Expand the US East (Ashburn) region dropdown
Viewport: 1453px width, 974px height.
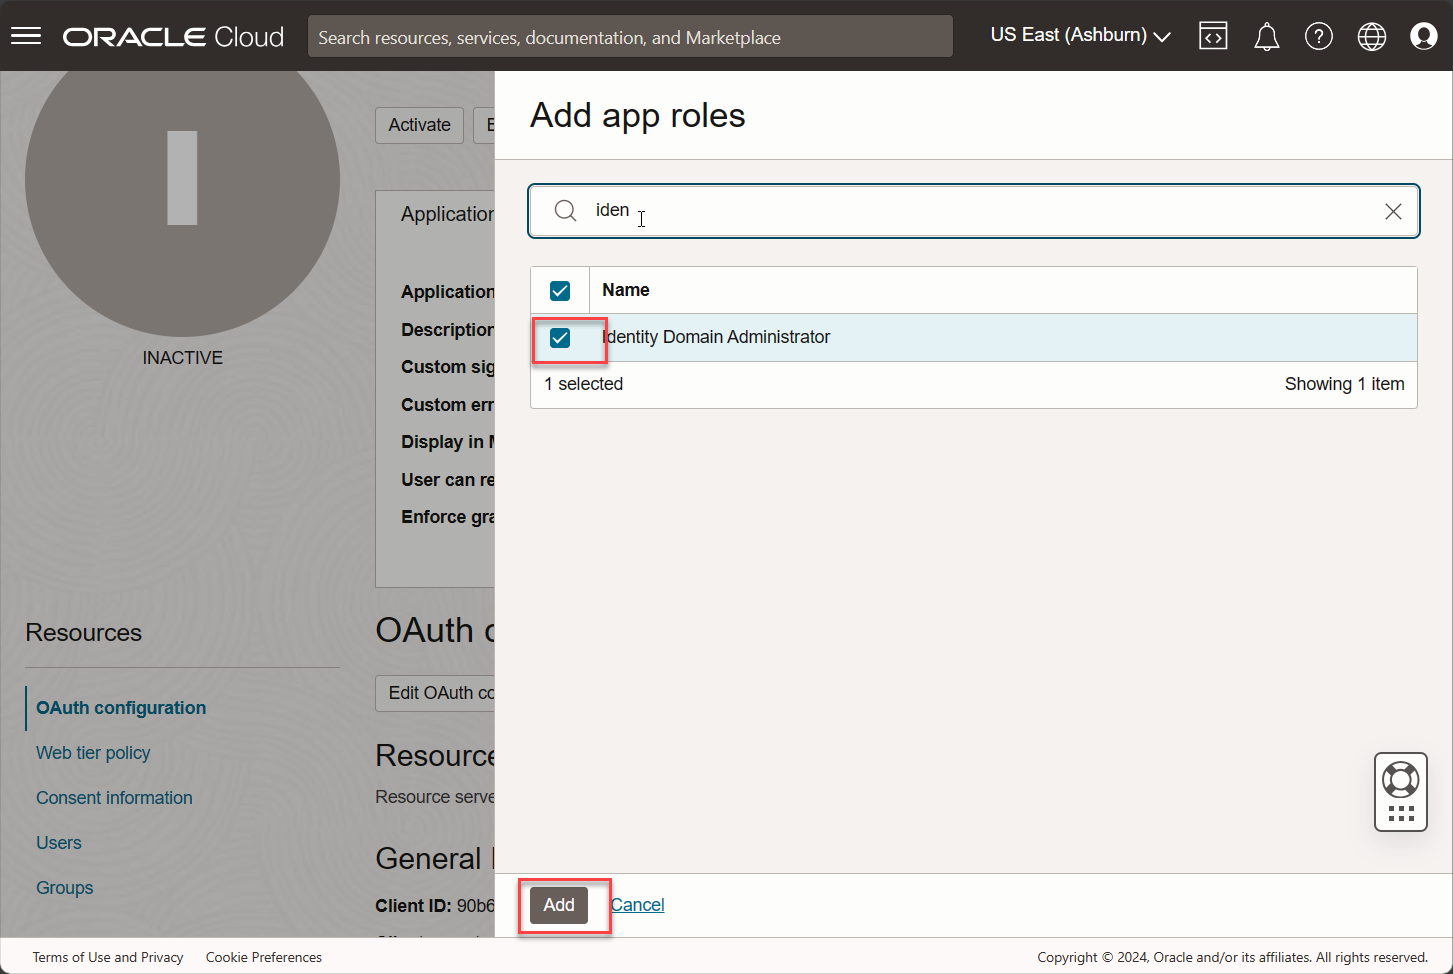click(x=1079, y=35)
